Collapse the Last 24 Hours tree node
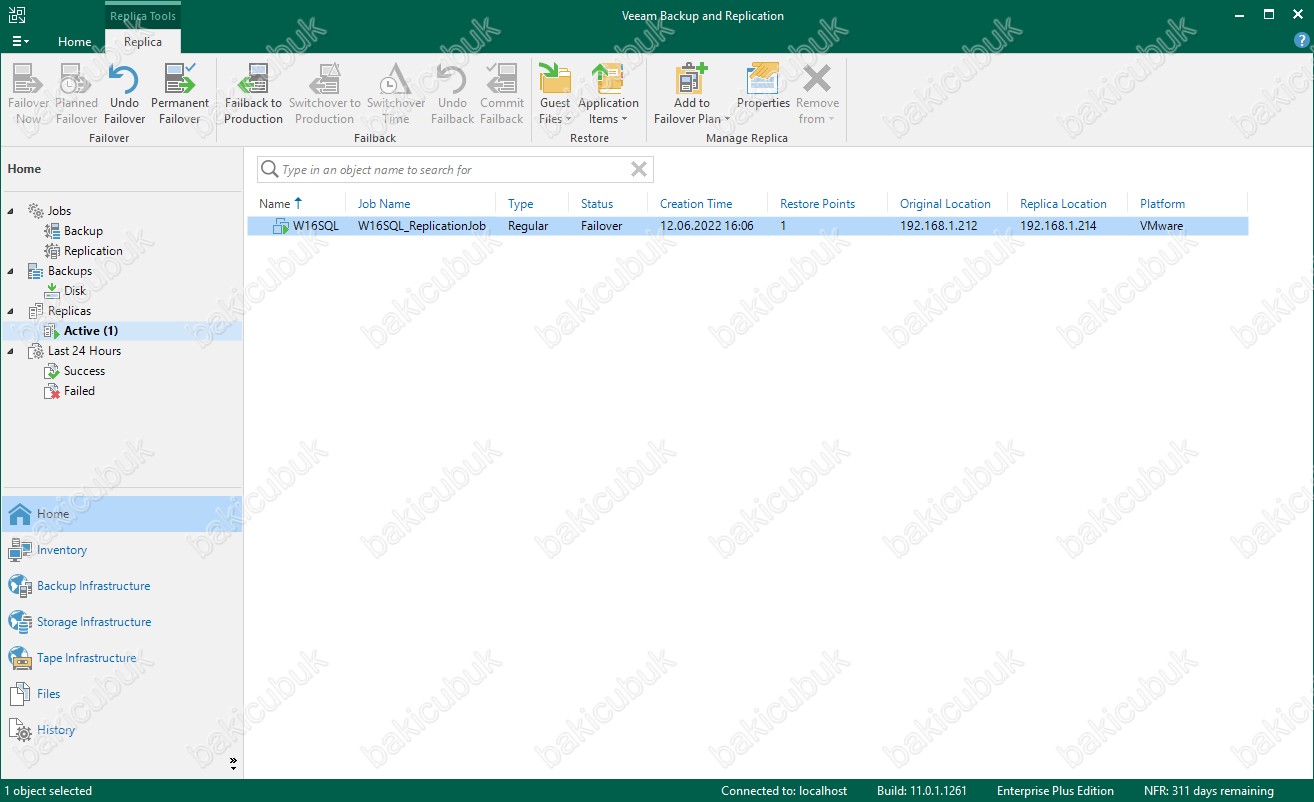 tap(11, 351)
